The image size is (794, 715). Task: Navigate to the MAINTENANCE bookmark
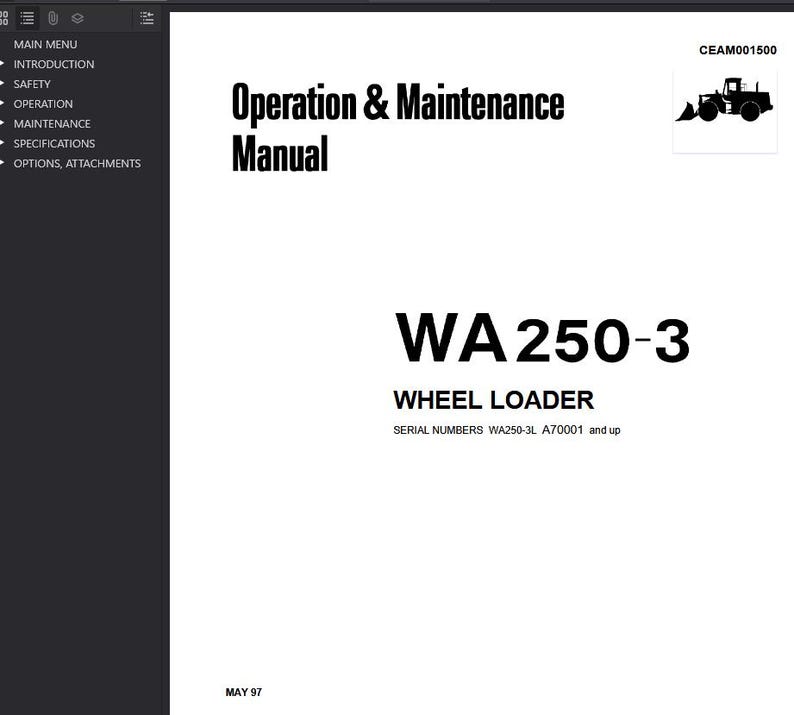(x=52, y=124)
